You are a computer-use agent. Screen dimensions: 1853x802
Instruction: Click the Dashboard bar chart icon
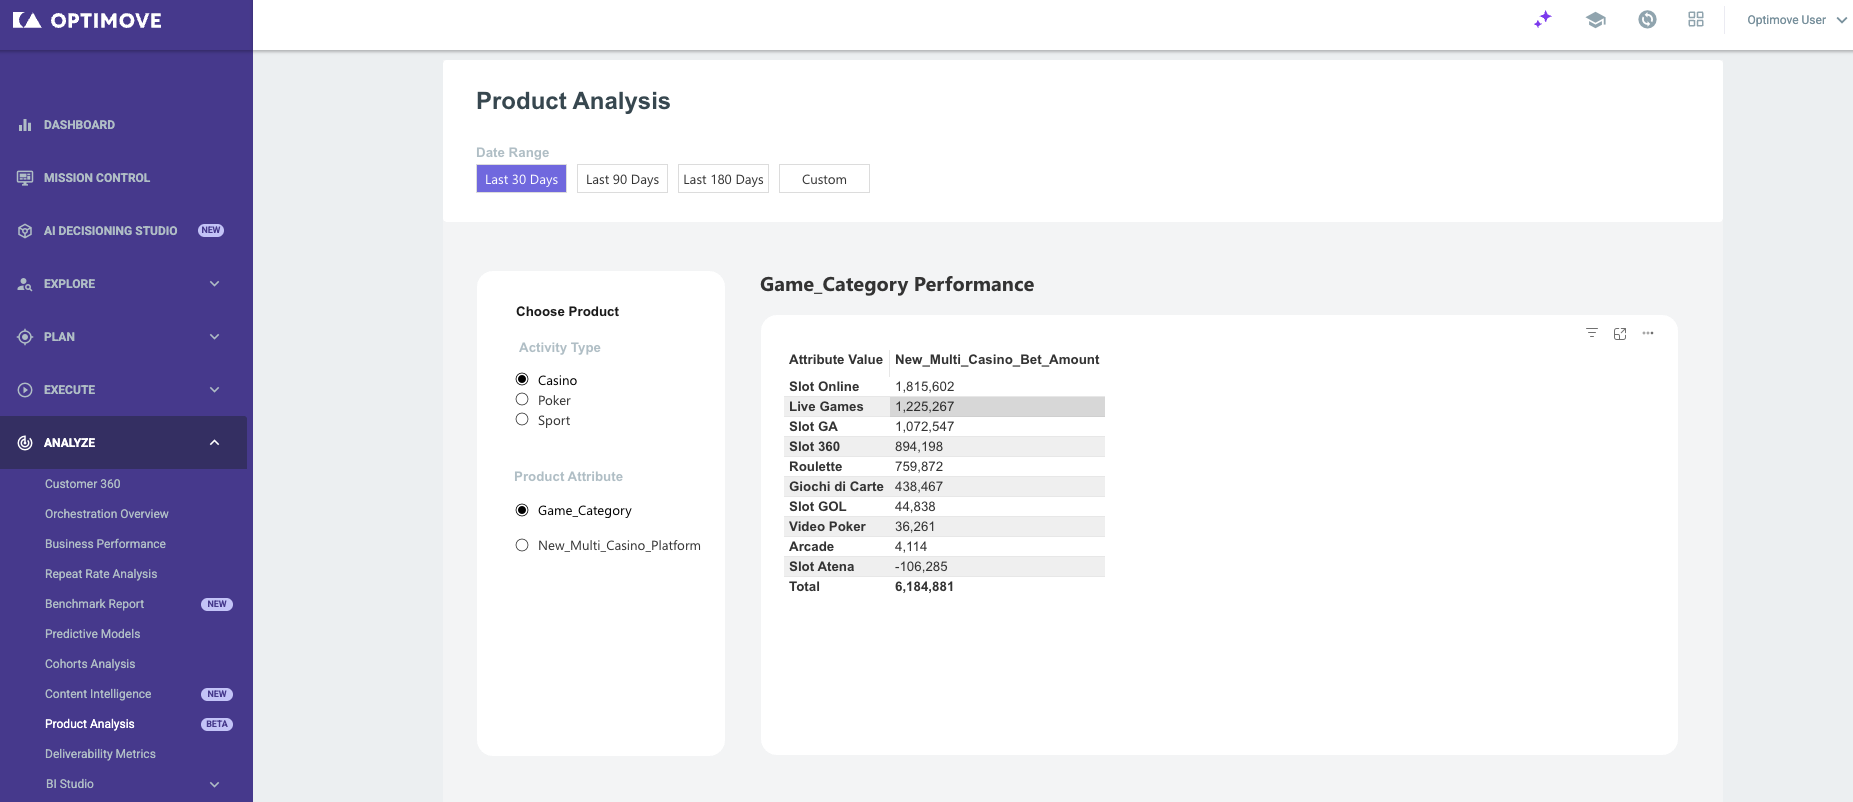25,125
